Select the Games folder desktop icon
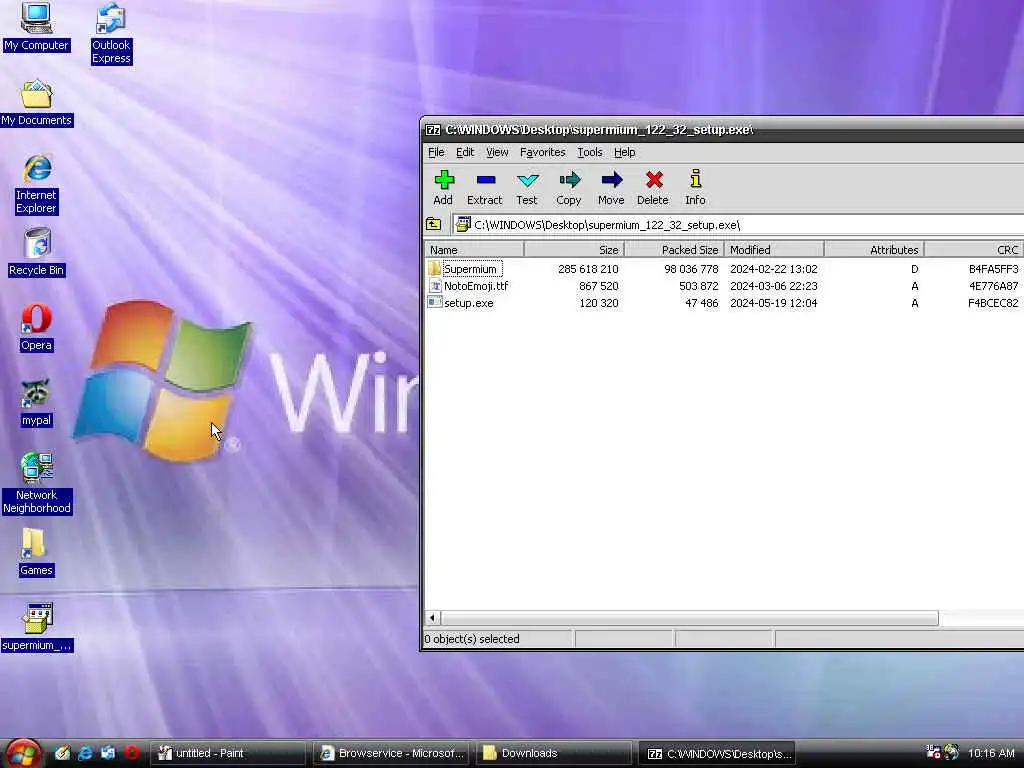The width and height of the screenshot is (1024, 768). 36,553
